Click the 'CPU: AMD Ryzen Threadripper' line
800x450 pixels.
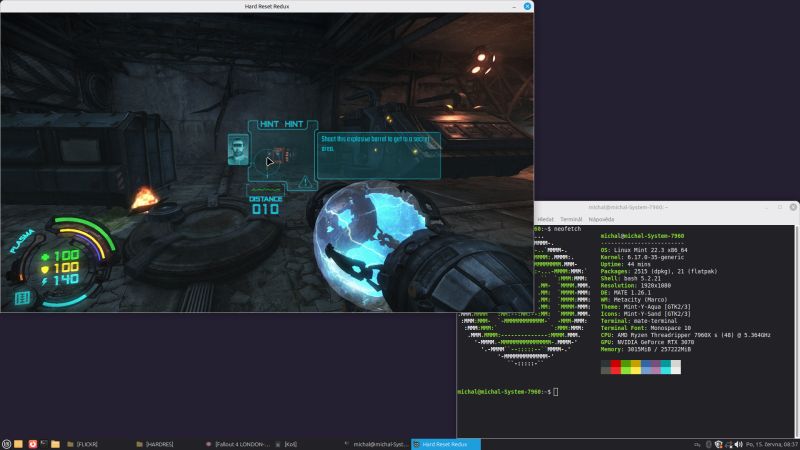click(x=686, y=335)
